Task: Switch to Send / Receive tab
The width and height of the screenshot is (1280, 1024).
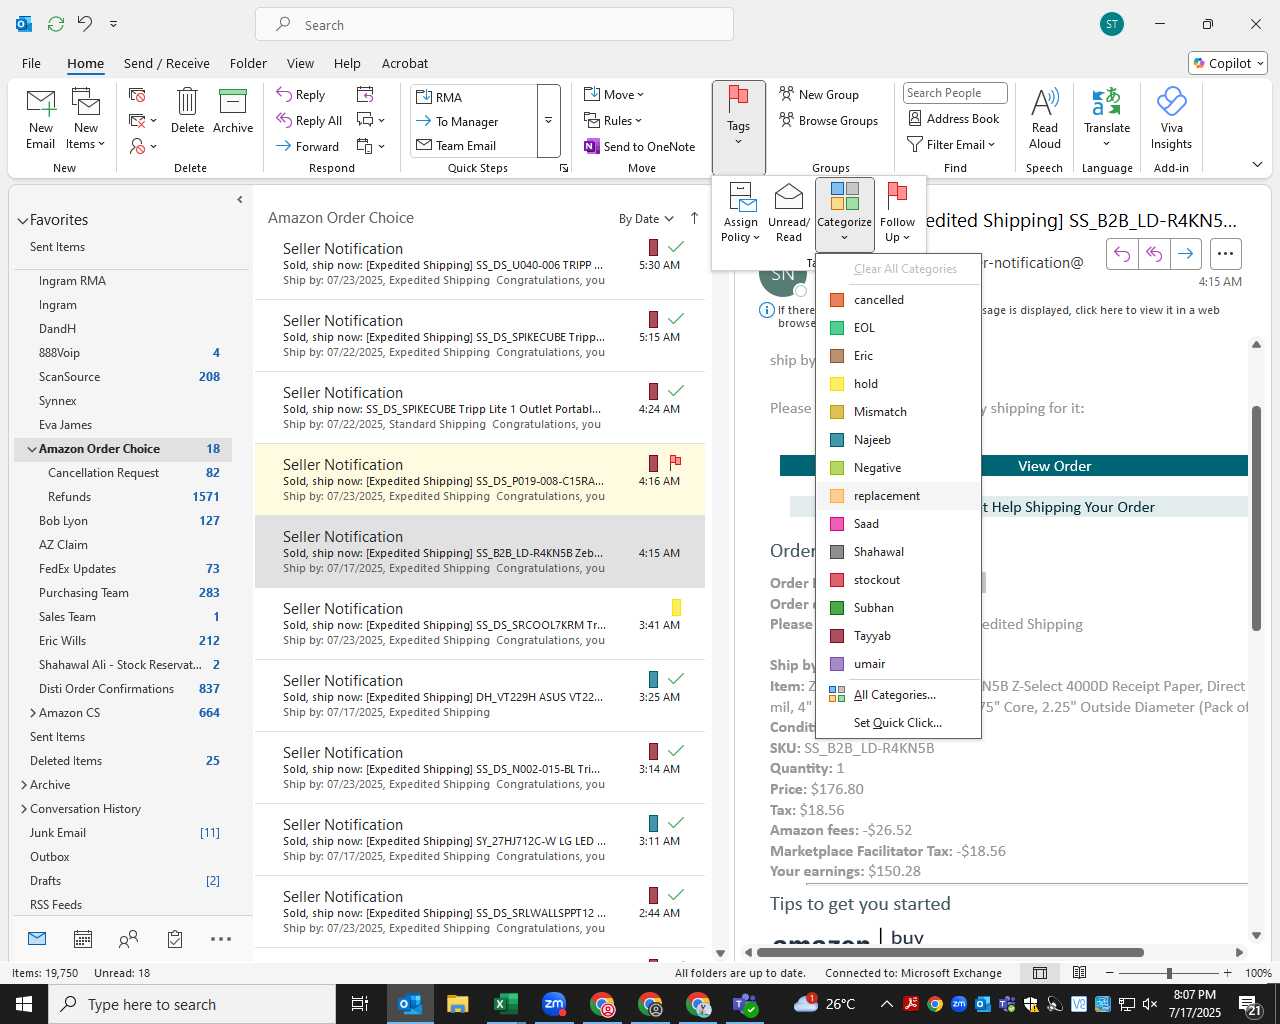Action: pyautogui.click(x=167, y=63)
